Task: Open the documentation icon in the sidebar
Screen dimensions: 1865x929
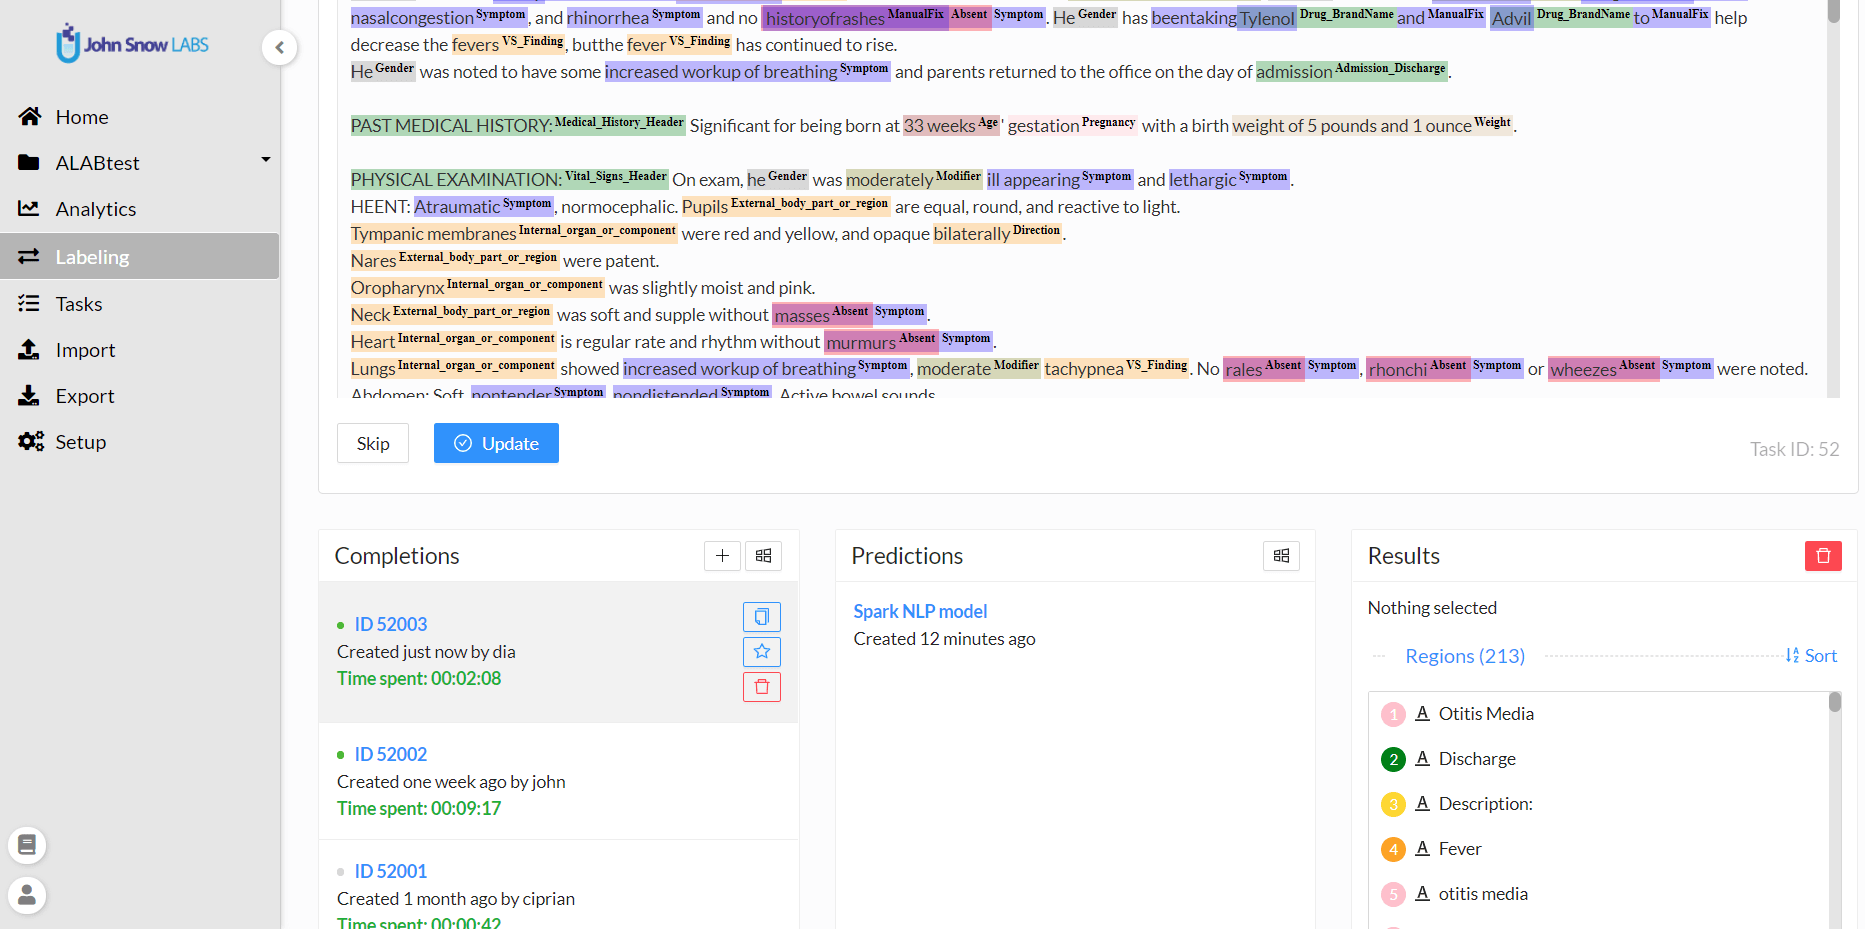Action: point(27,846)
